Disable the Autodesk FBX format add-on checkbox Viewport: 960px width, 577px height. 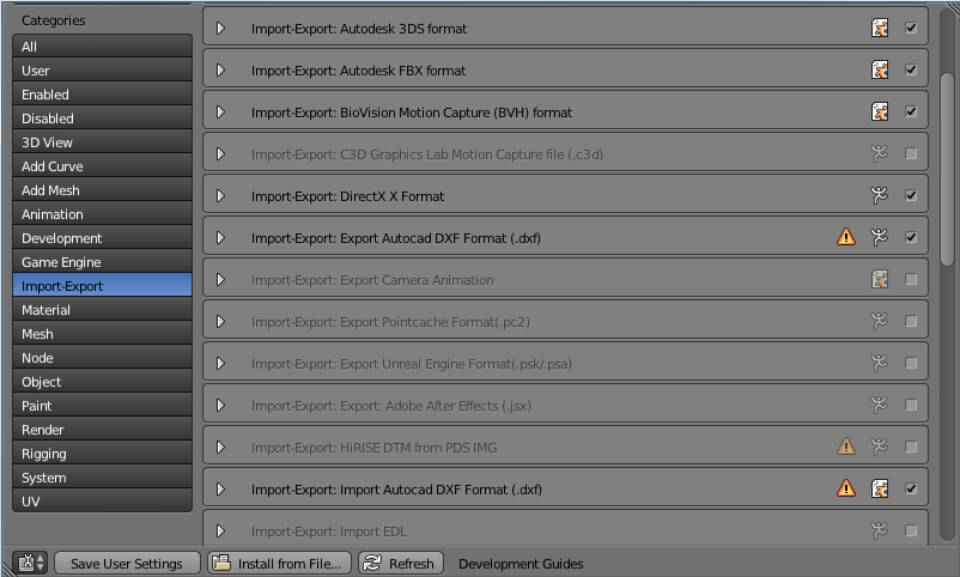click(911, 70)
